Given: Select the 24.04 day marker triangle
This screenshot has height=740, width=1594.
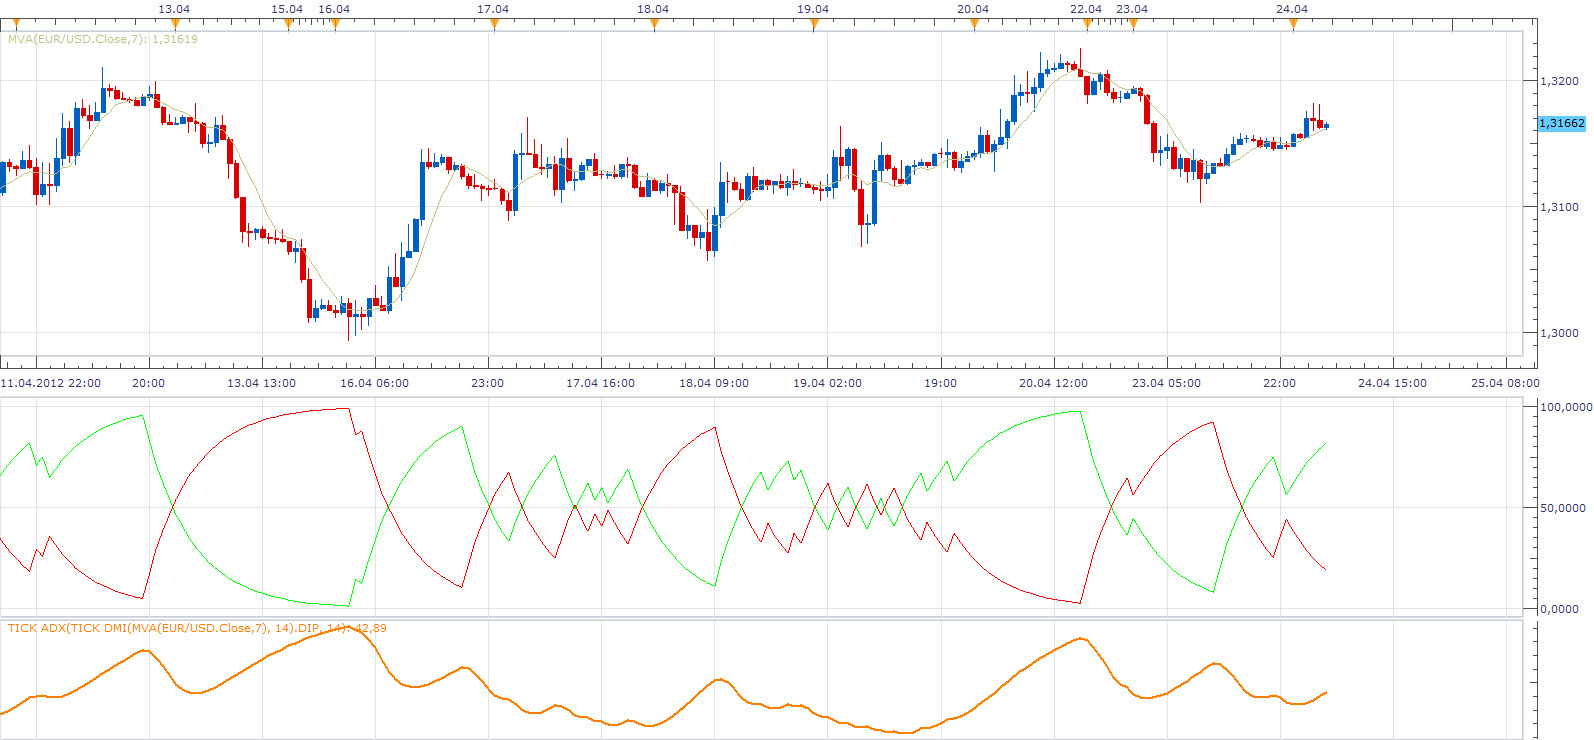Looking at the screenshot, I should tap(1293, 24).
